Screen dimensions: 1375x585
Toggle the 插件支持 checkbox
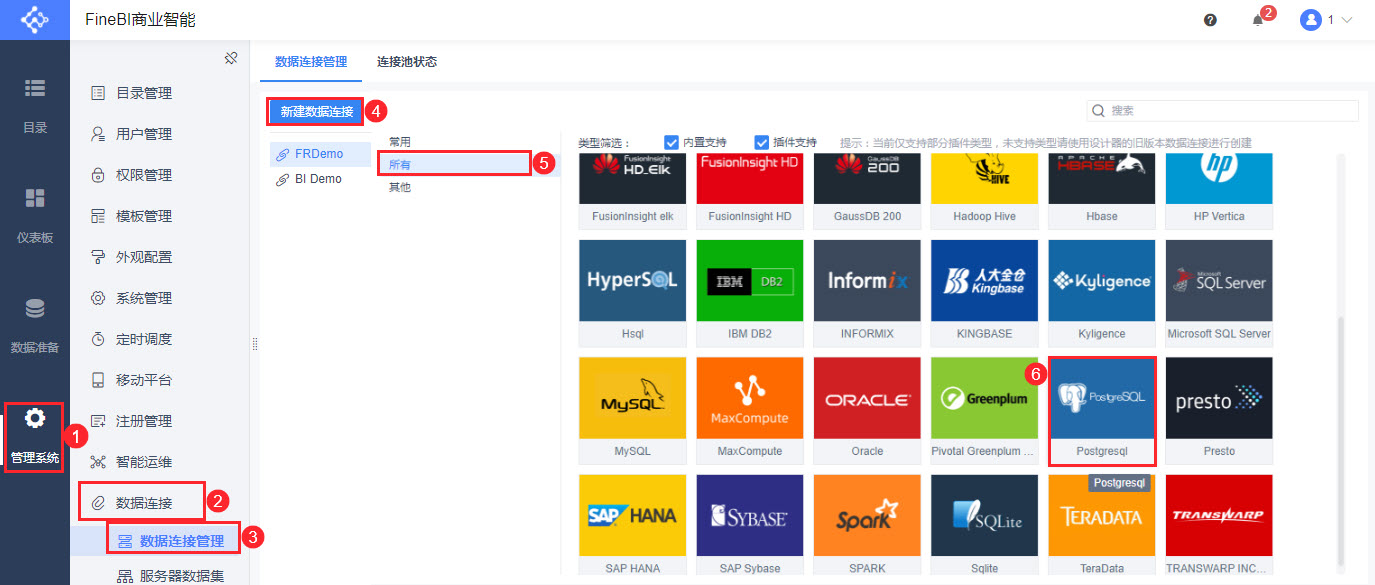762,142
